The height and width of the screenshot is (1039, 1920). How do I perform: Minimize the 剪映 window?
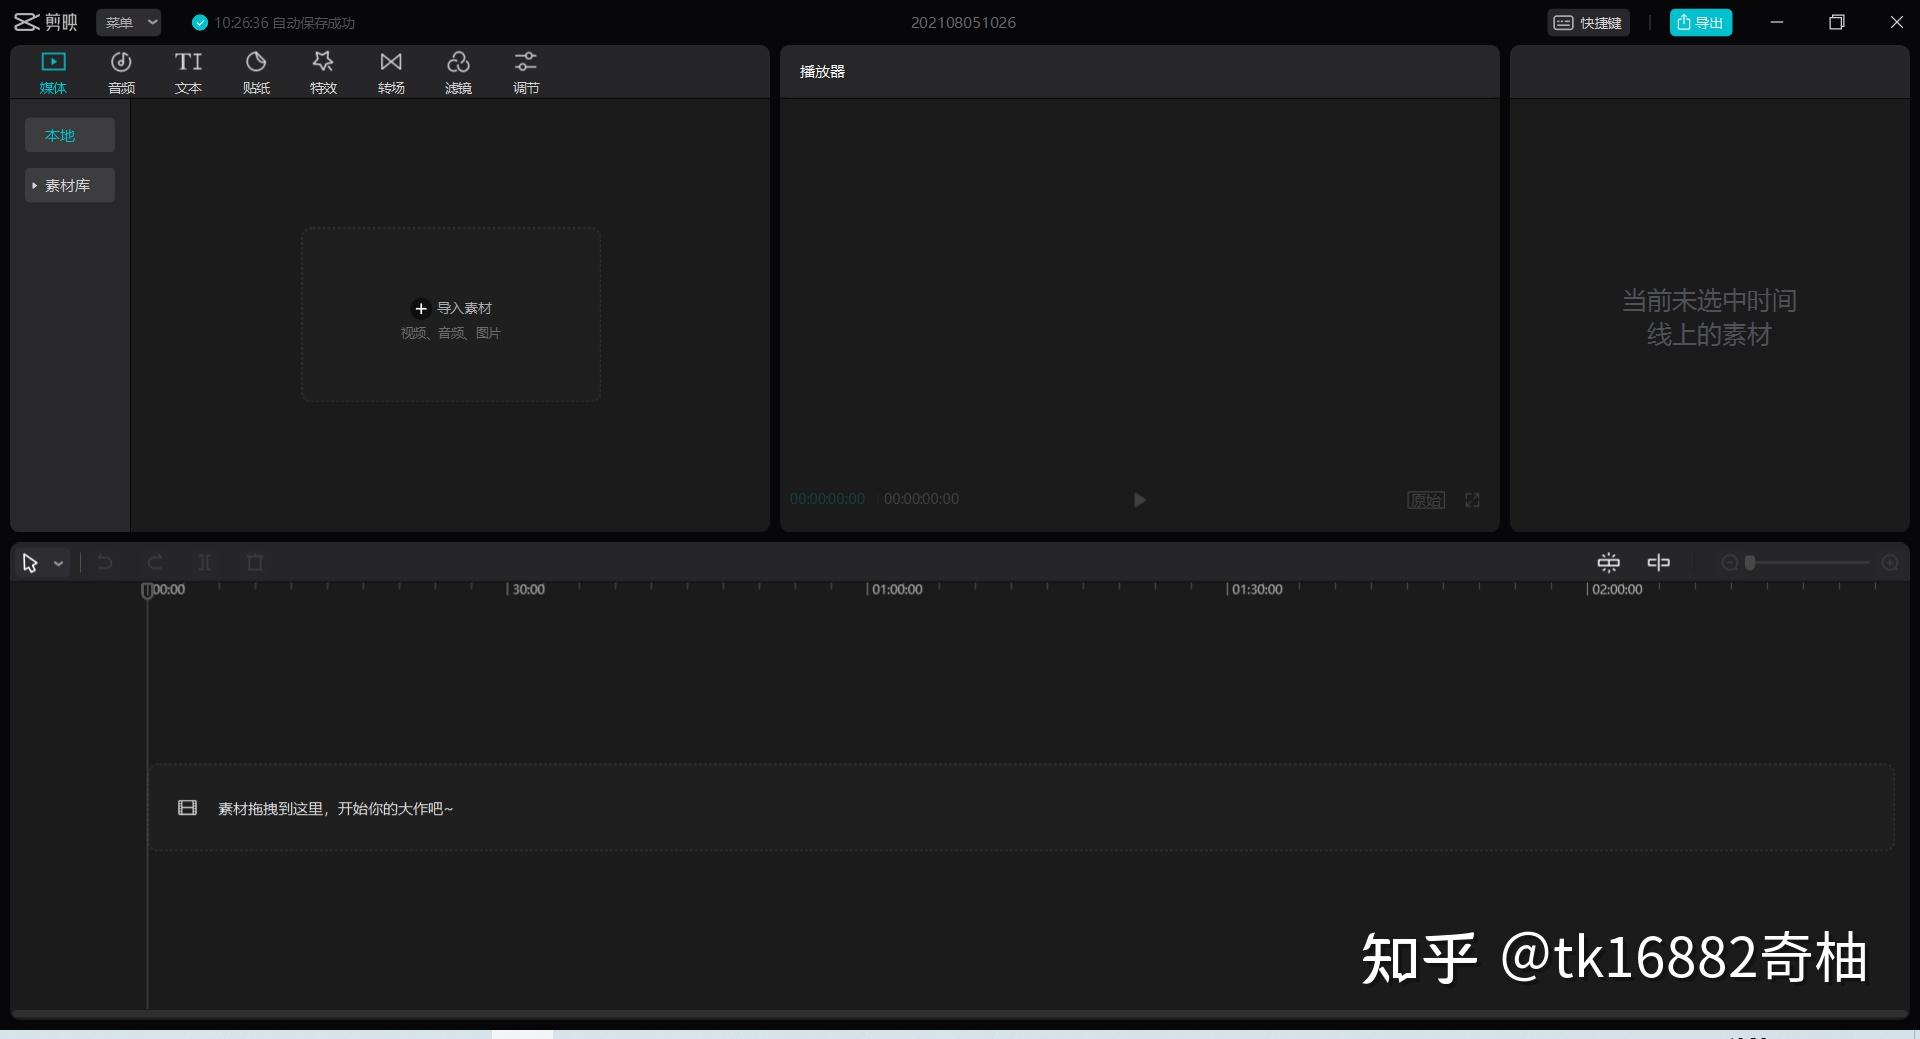click(1777, 22)
